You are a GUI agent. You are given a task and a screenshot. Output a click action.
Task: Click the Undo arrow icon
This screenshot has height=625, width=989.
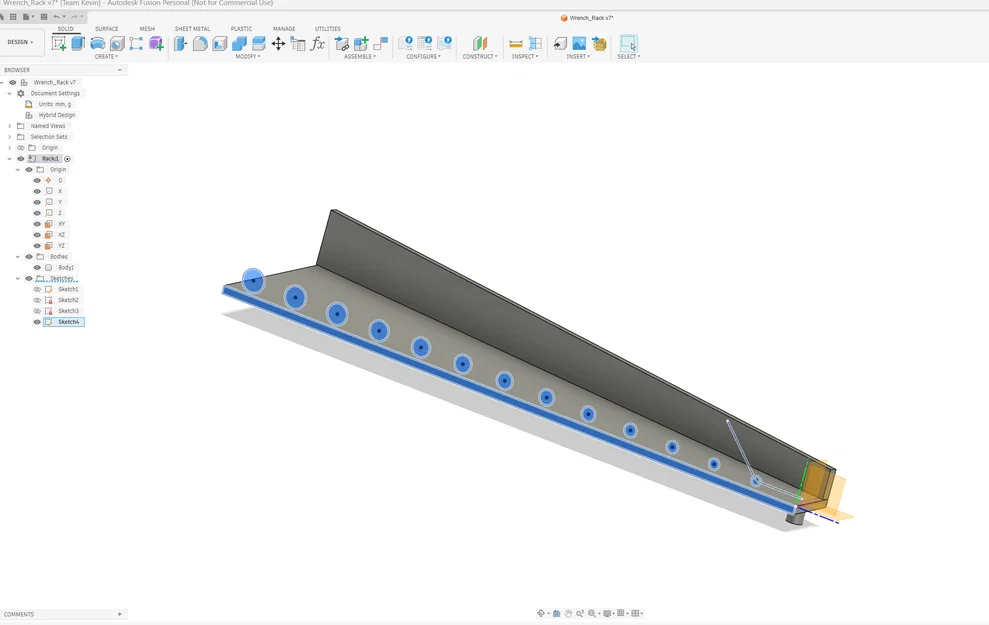[x=57, y=16]
